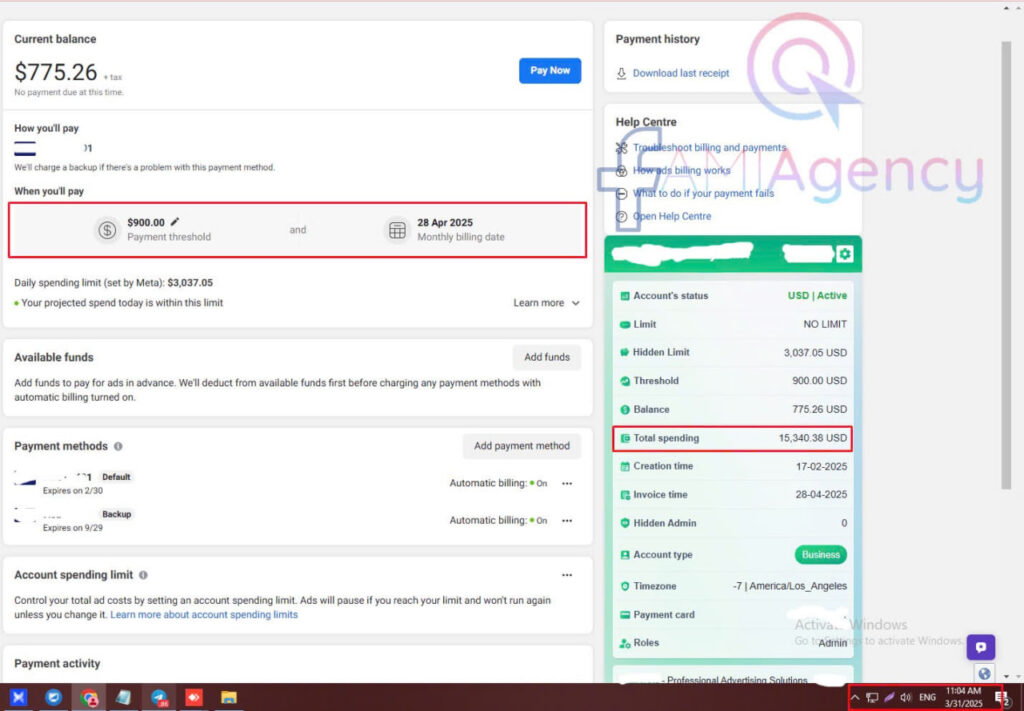
Task: Open File Explorer from the taskbar
Action: (x=229, y=697)
